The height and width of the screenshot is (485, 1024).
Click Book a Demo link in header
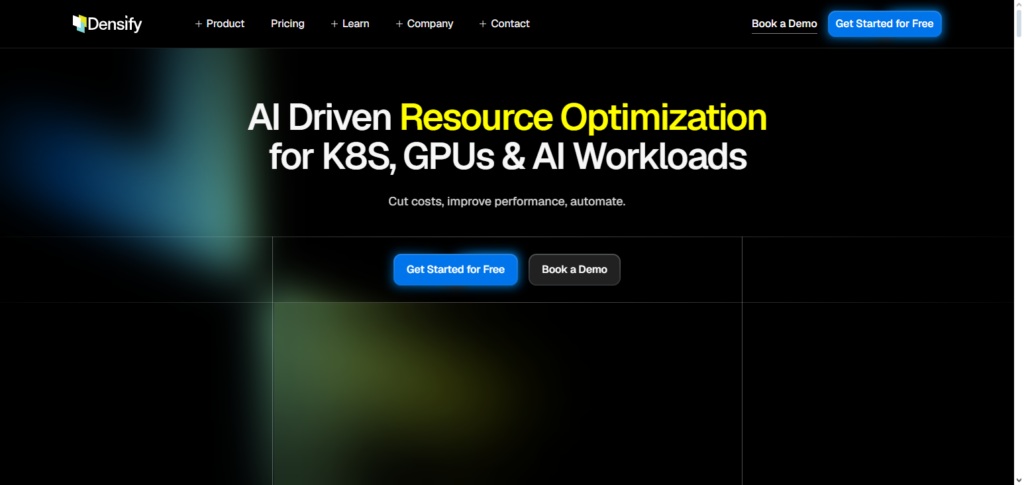pos(784,24)
